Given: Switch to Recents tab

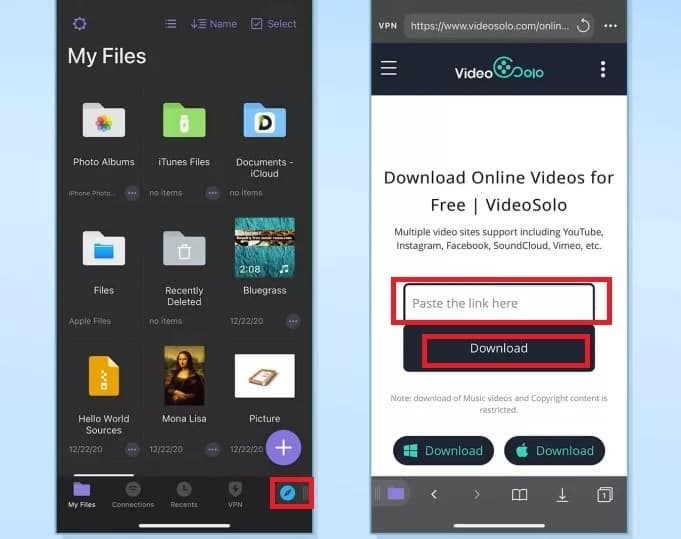Looking at the screenshot, I should click(x=184, y=494).
